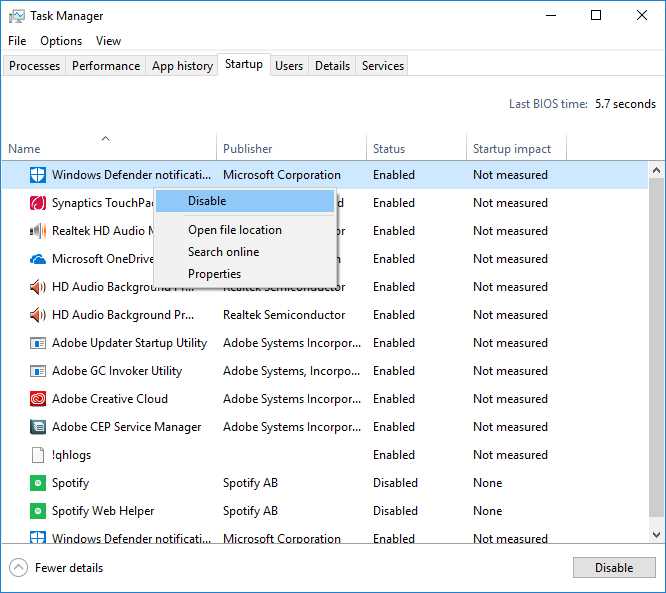666x593 pixels.
Task: Switch to the Performance tab
Action: click(x=106, y=66)
